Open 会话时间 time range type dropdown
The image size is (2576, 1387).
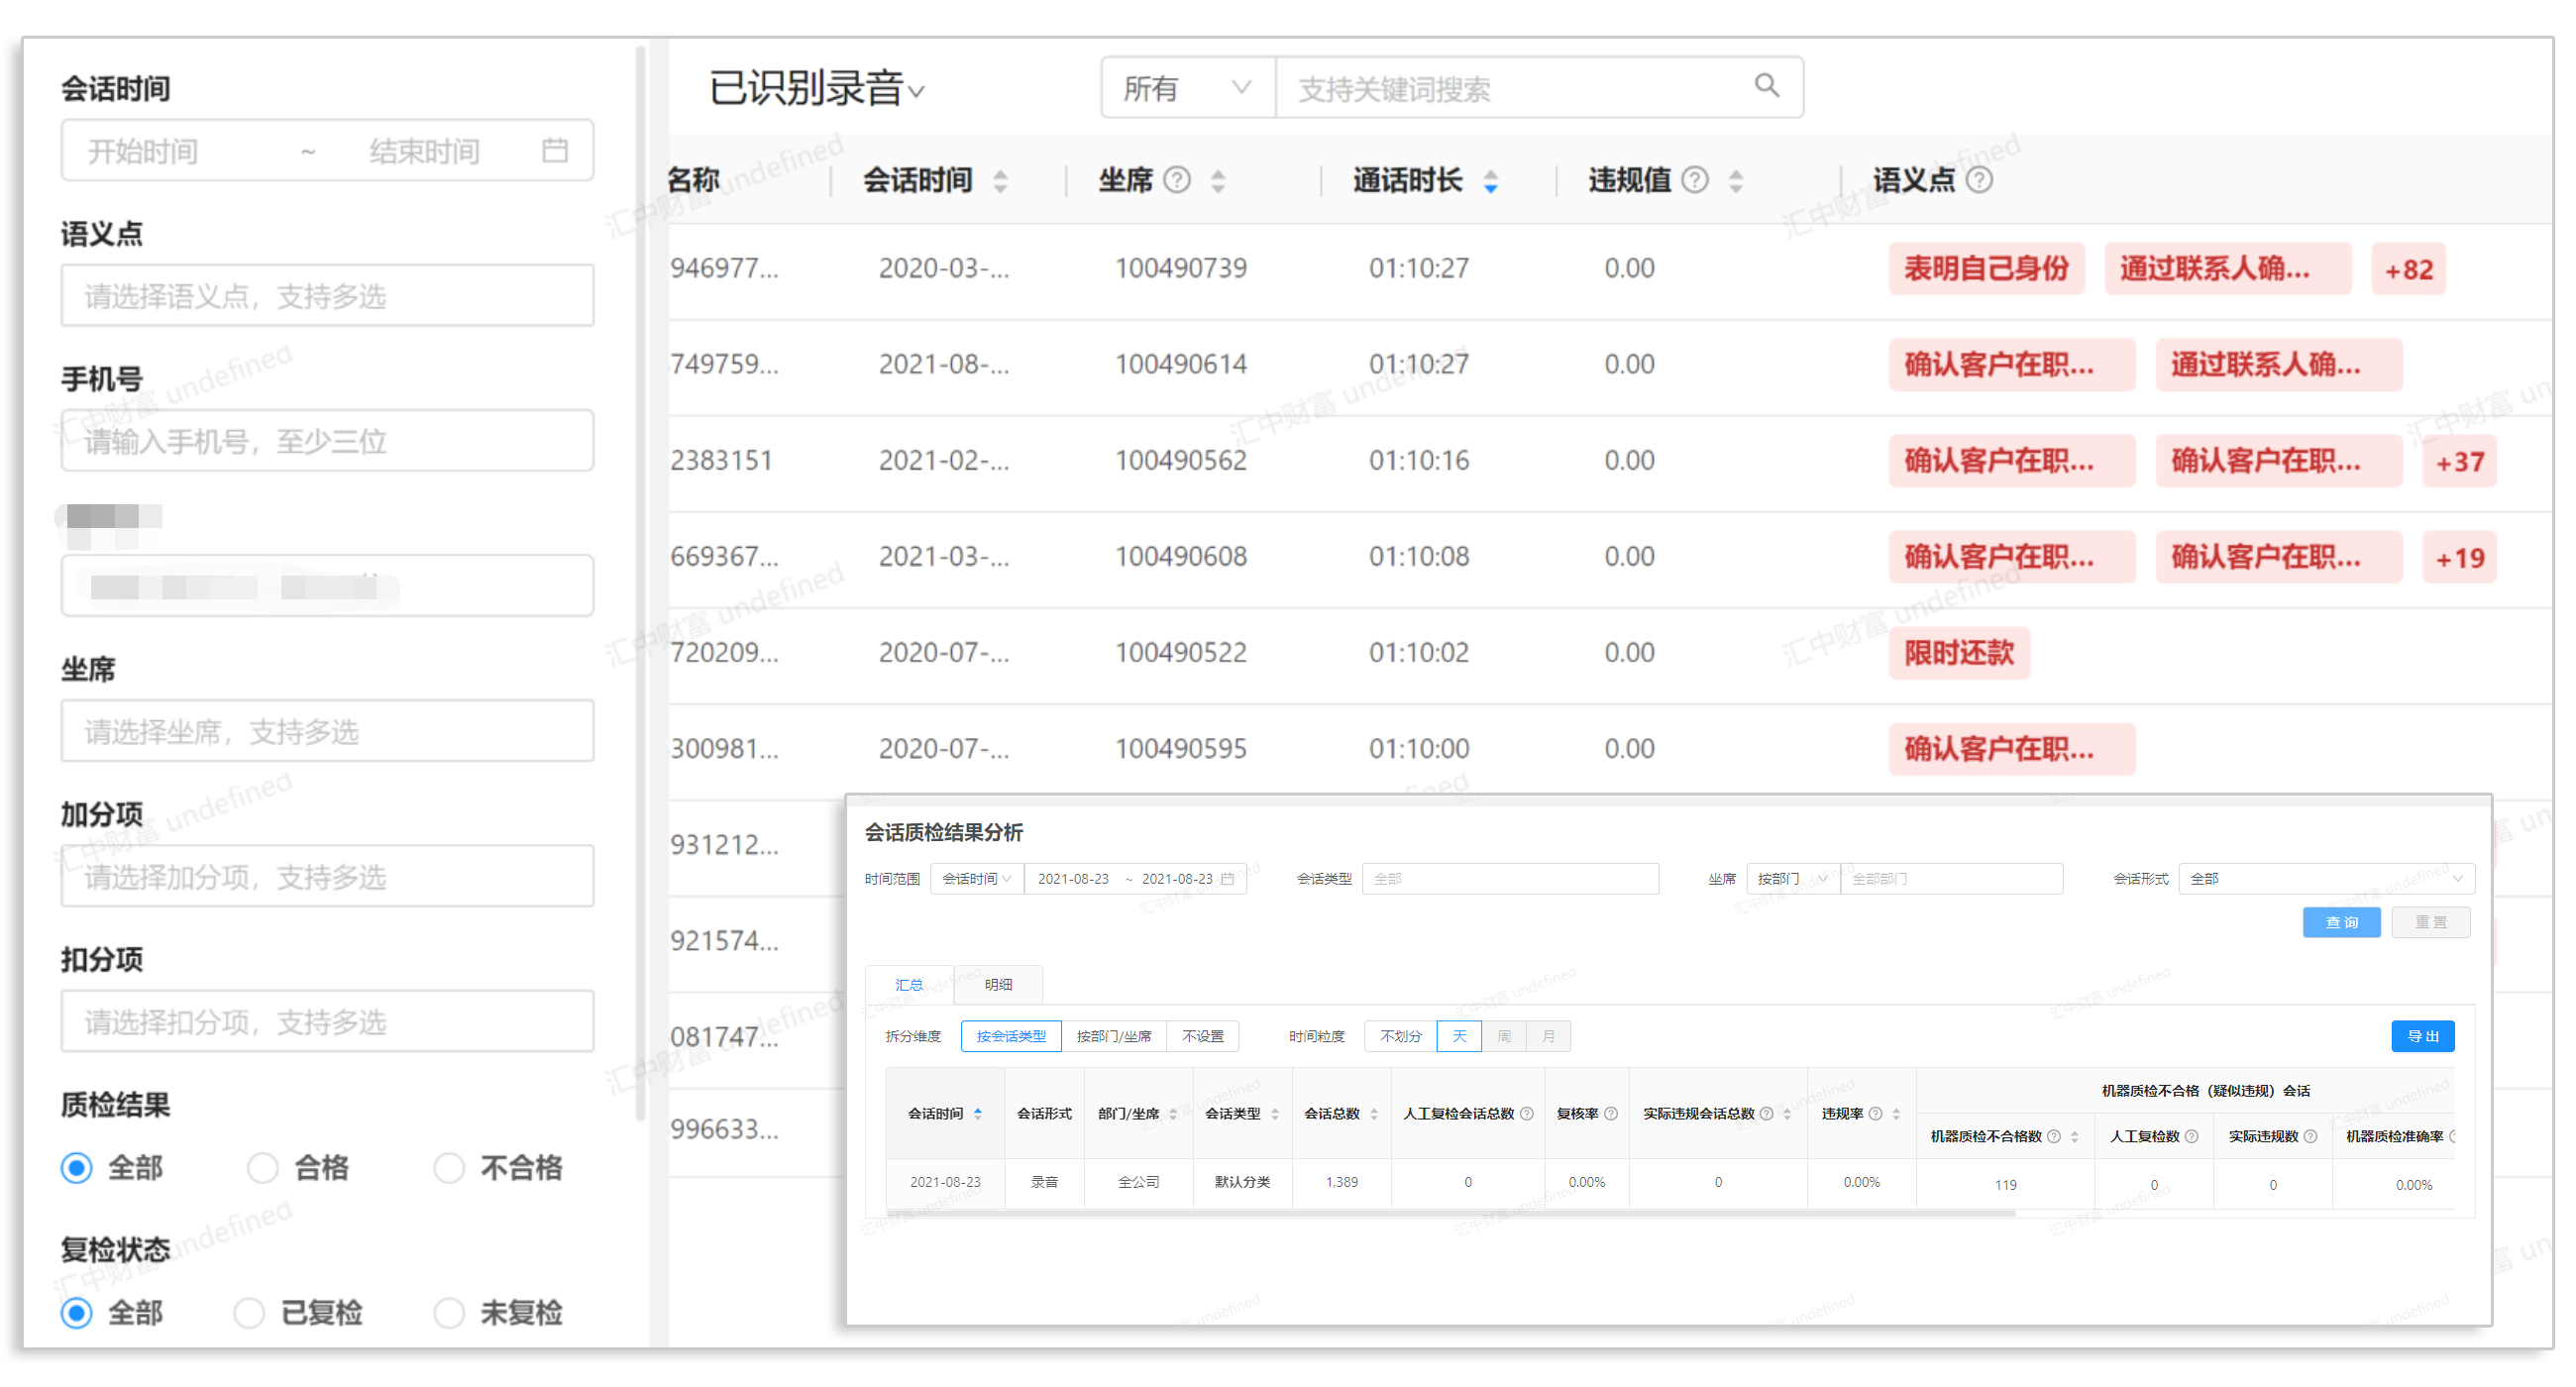tap(977, 879)
